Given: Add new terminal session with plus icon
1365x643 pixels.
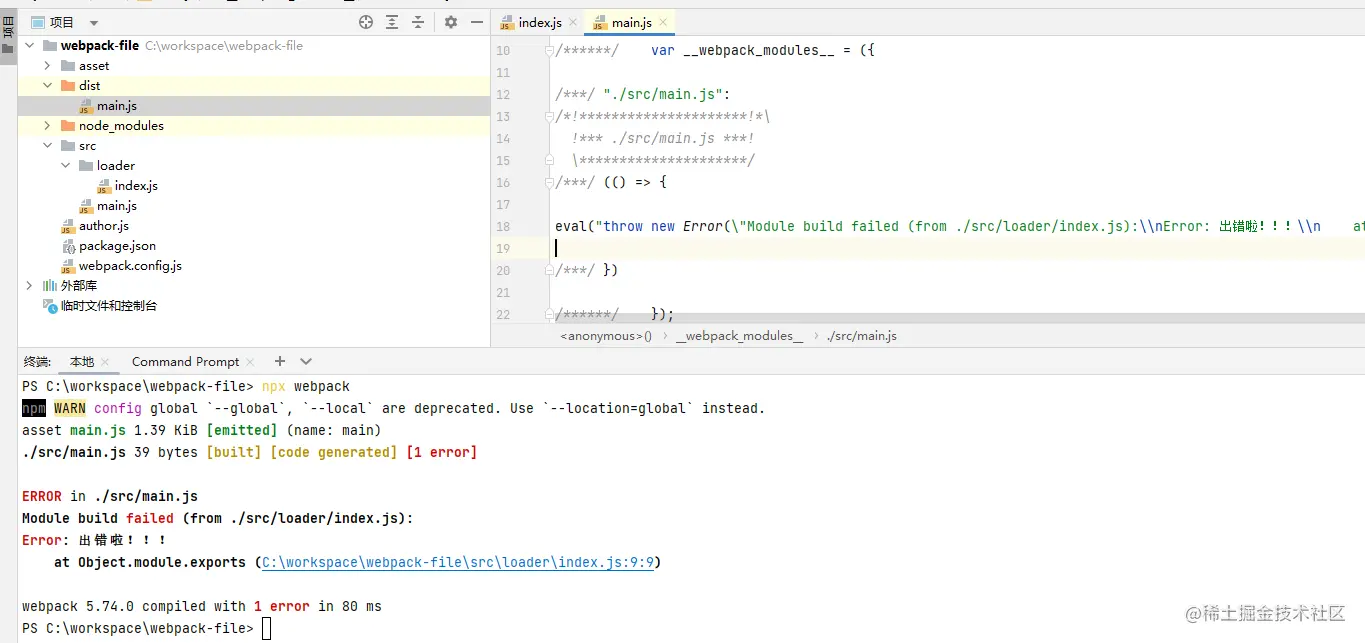Looking at the screenshot, I should click(x=280, y=361).
